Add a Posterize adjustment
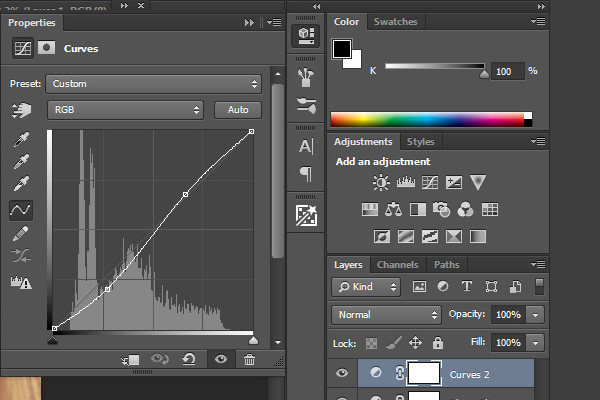This screenshot has height=400, width=600. point(406,237)
